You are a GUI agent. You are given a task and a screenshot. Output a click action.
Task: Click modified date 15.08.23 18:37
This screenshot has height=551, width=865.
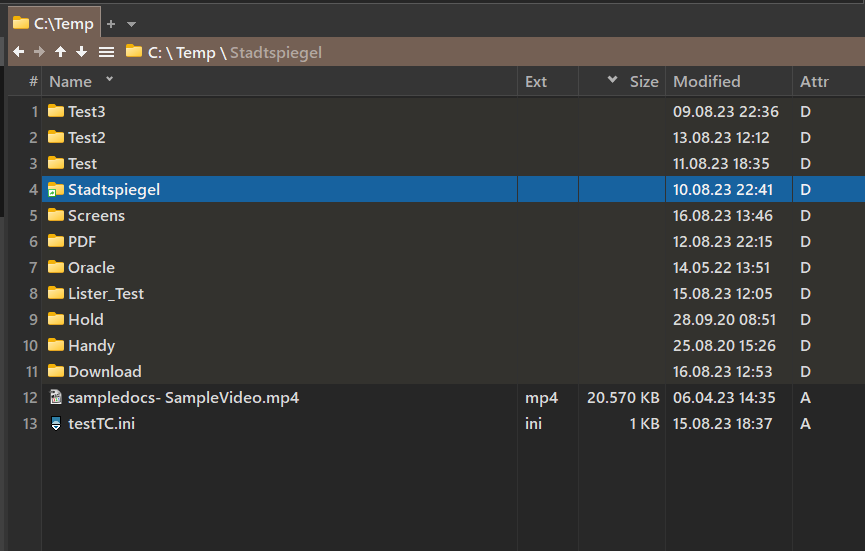[x=722, y=424]
